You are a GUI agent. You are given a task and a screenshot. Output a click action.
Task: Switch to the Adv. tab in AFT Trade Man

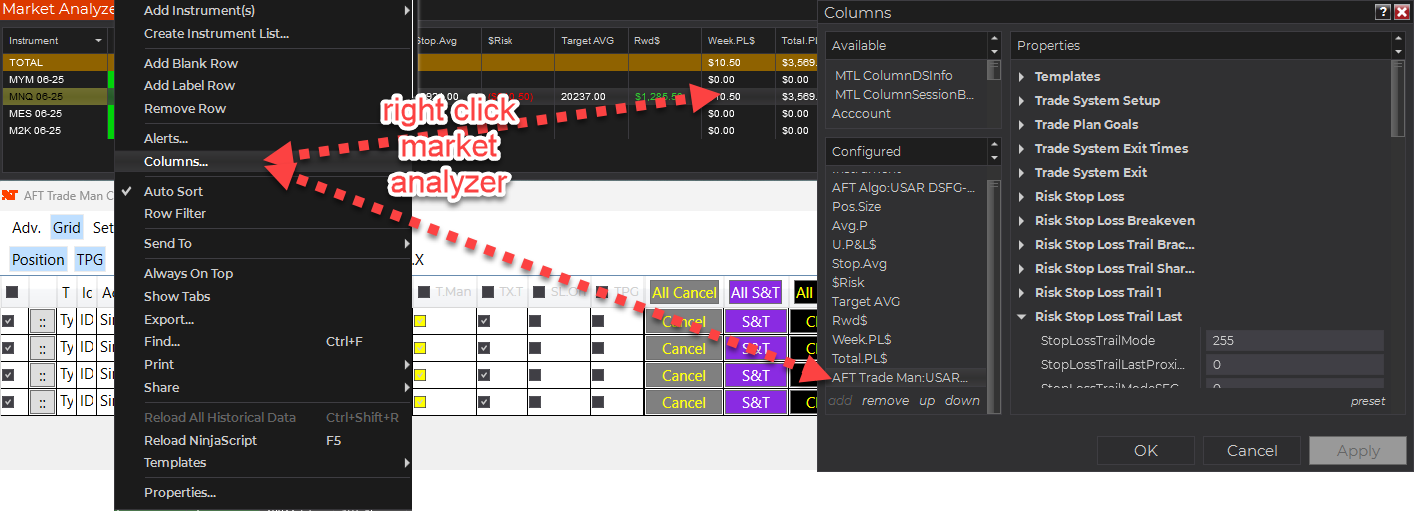(26, 227)
